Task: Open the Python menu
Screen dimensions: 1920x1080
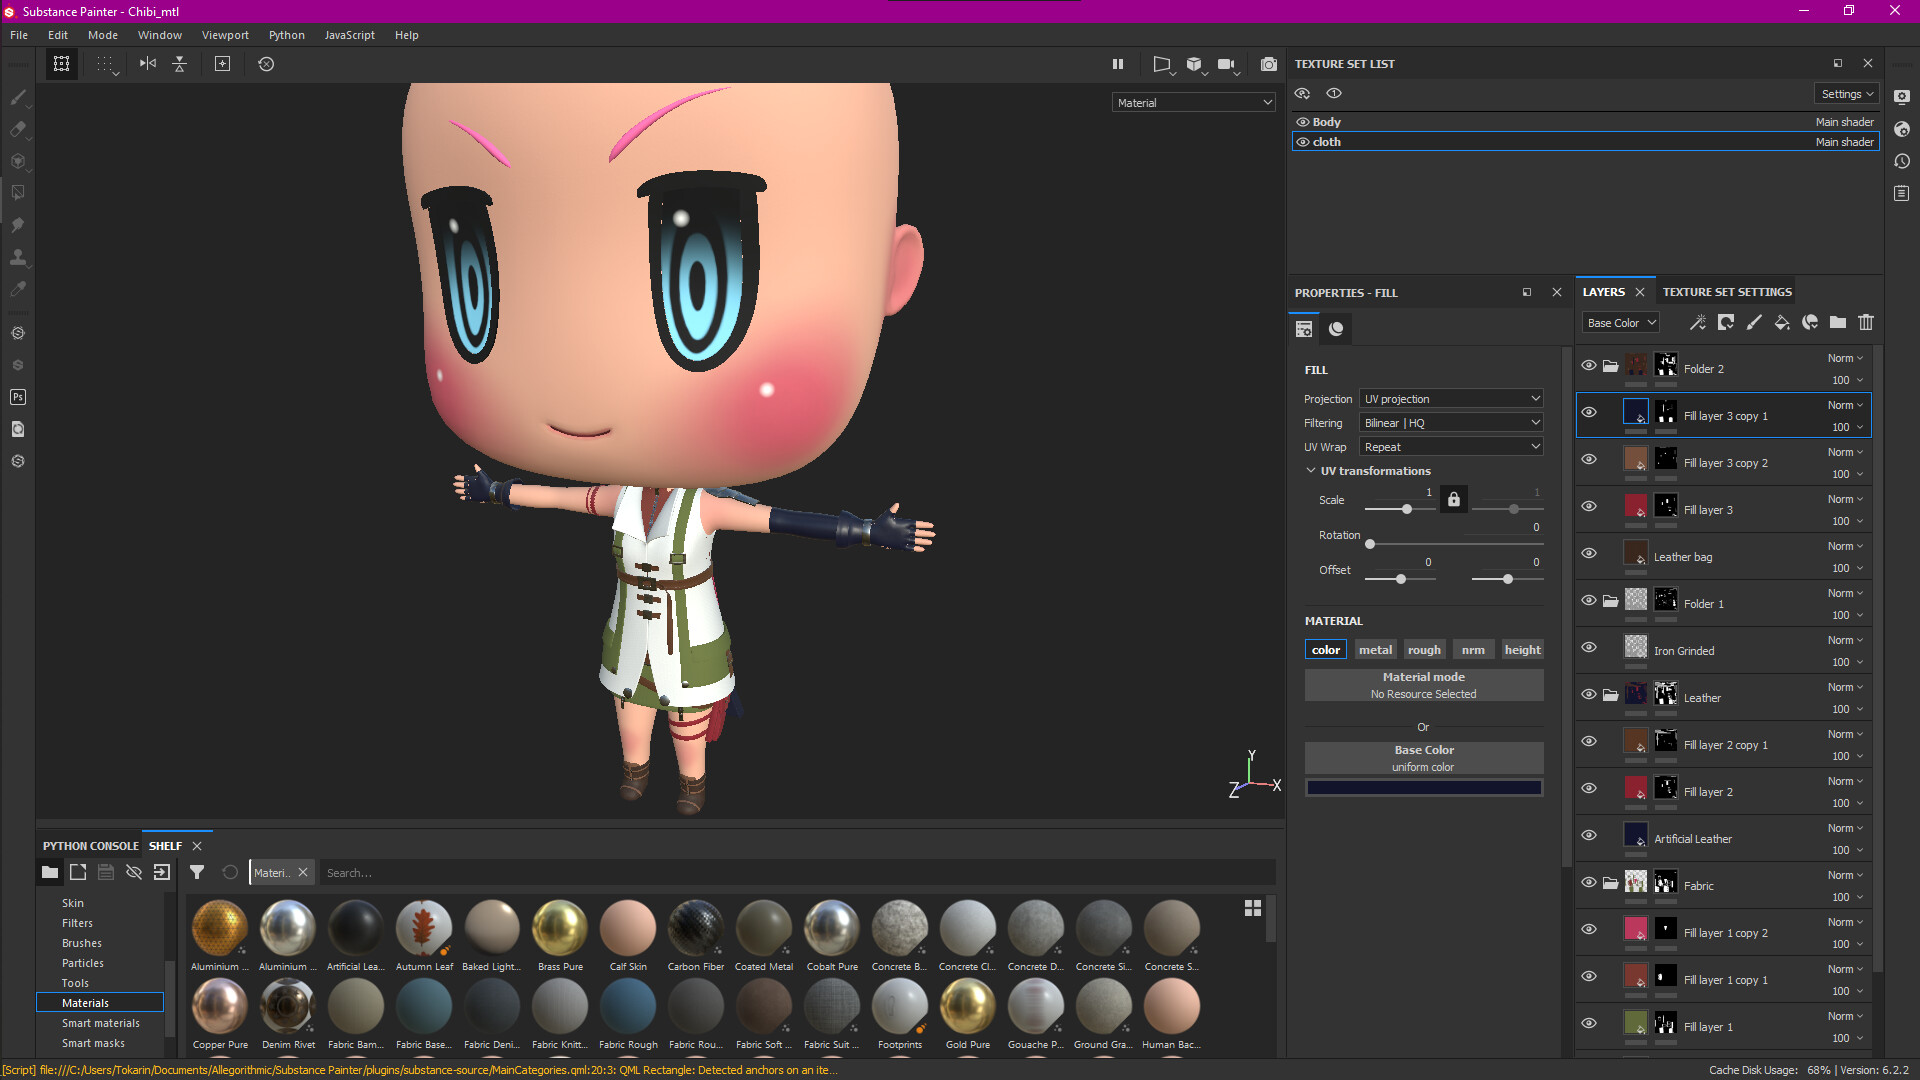Action: (286, 34)
